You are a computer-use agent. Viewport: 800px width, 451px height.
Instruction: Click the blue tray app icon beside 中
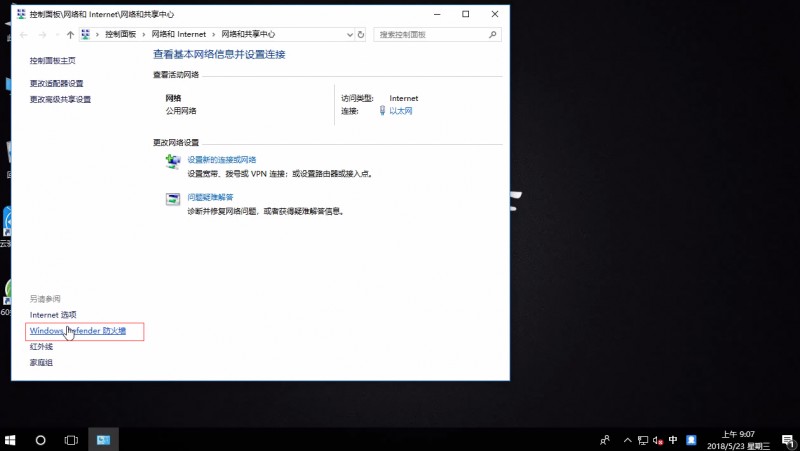pos(691,439)
